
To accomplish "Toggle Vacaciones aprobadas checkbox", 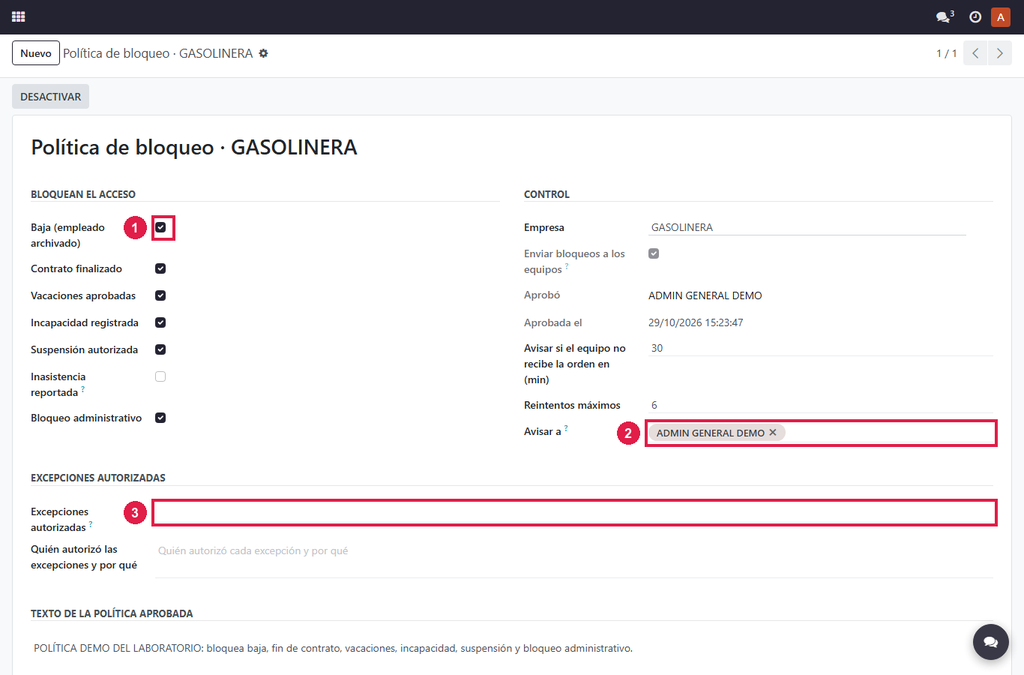I will [161, 295].
